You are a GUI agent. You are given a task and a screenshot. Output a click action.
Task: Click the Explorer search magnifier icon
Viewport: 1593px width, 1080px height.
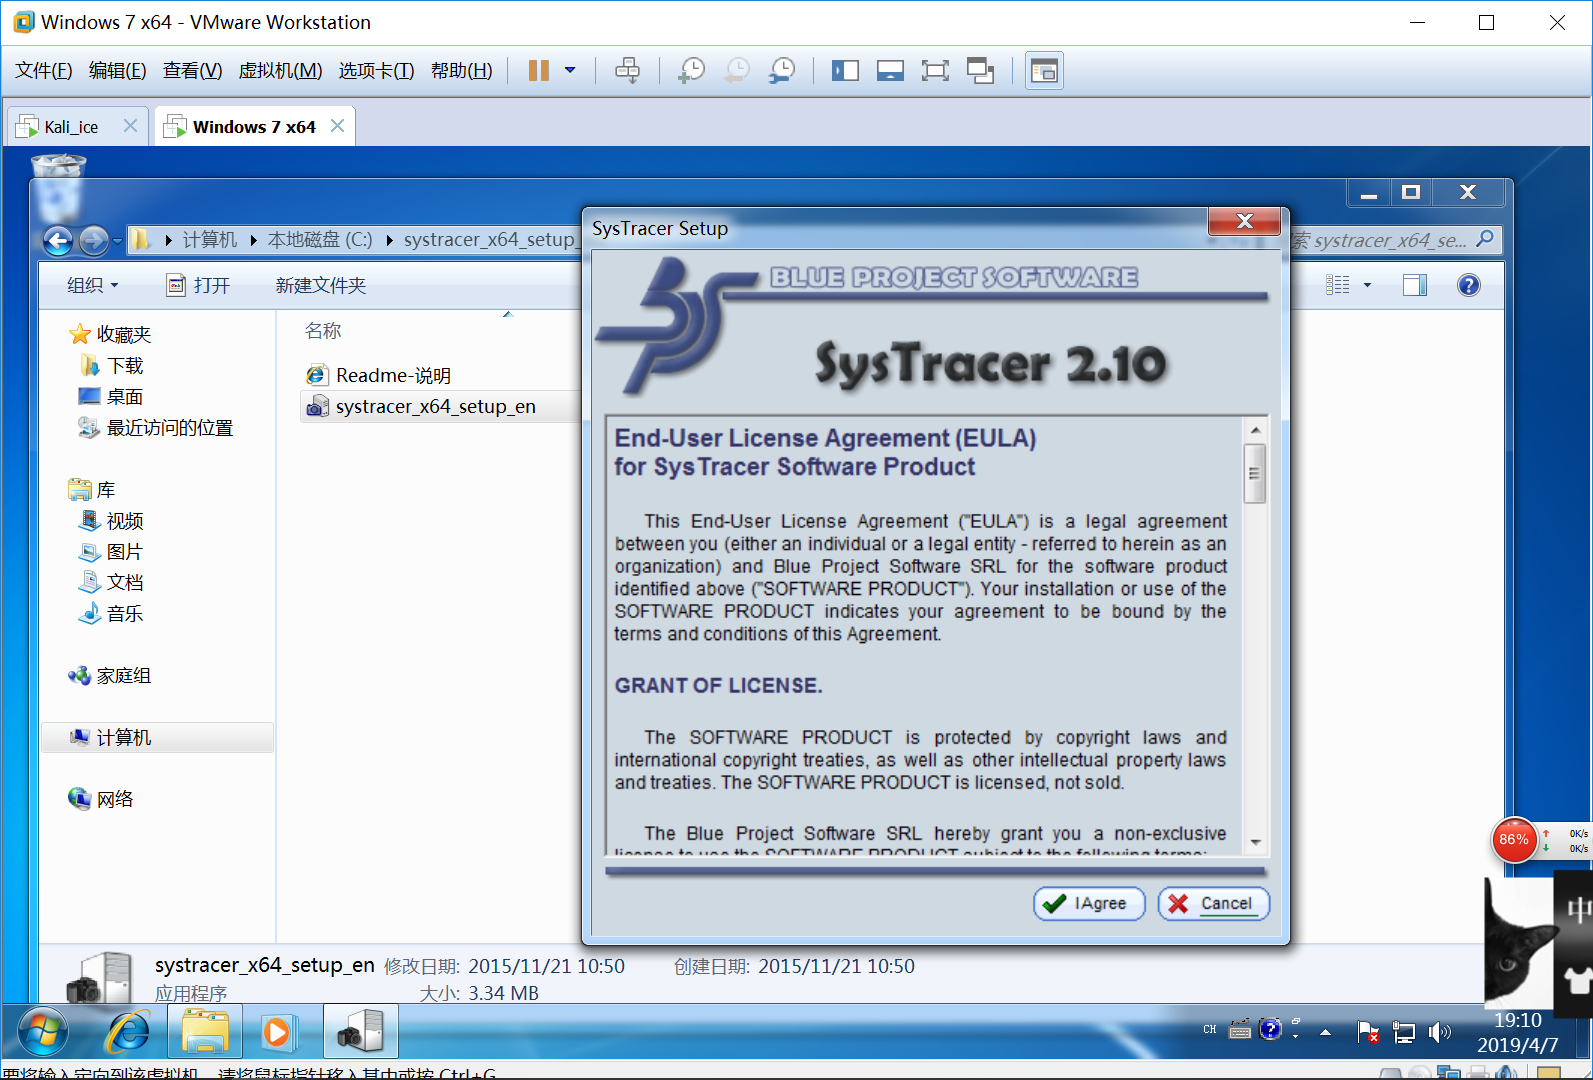click(x=1485, y=239)
